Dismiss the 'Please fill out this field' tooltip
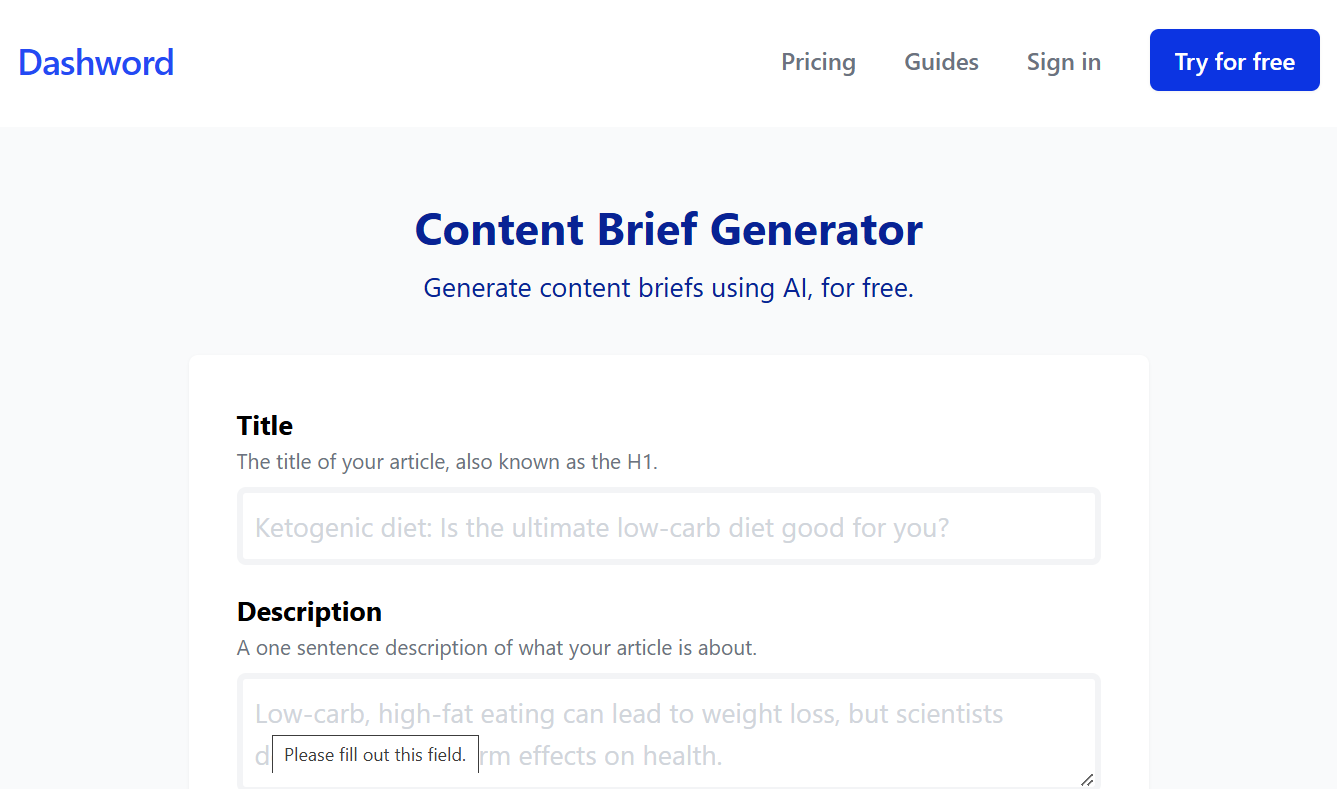 [375, 754]
